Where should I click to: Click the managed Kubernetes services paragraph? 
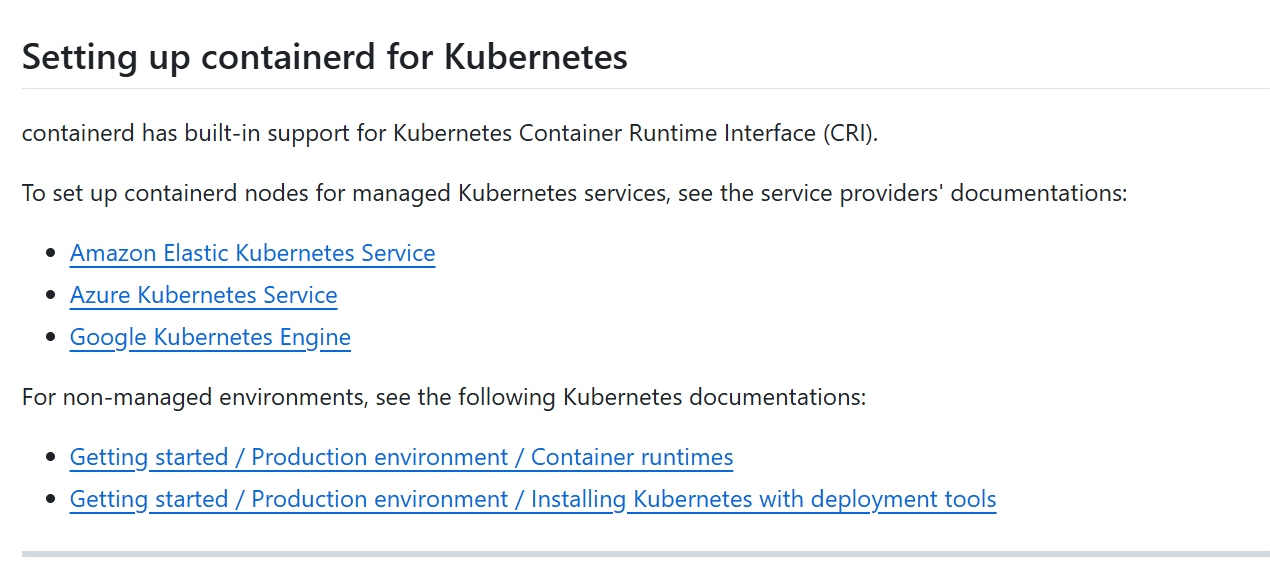point(574,192)
